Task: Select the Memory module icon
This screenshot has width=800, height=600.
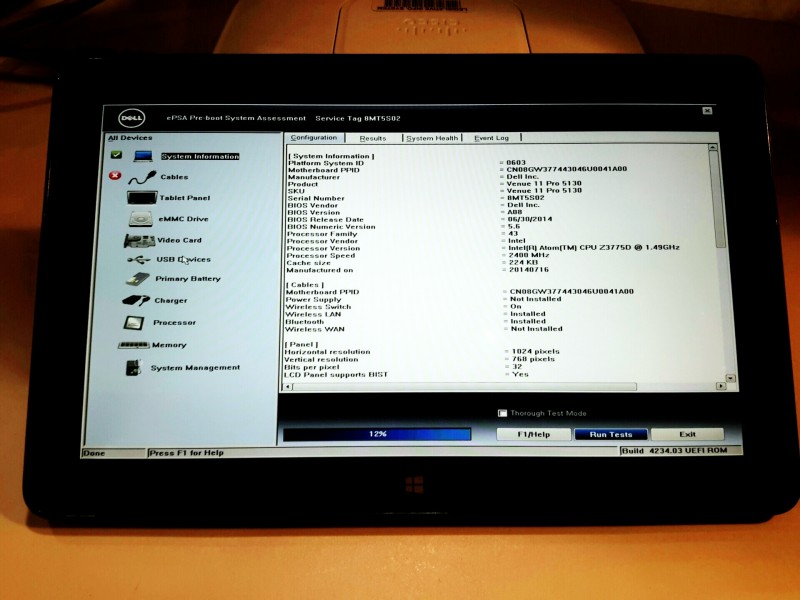Action: (x=133, y=345)
